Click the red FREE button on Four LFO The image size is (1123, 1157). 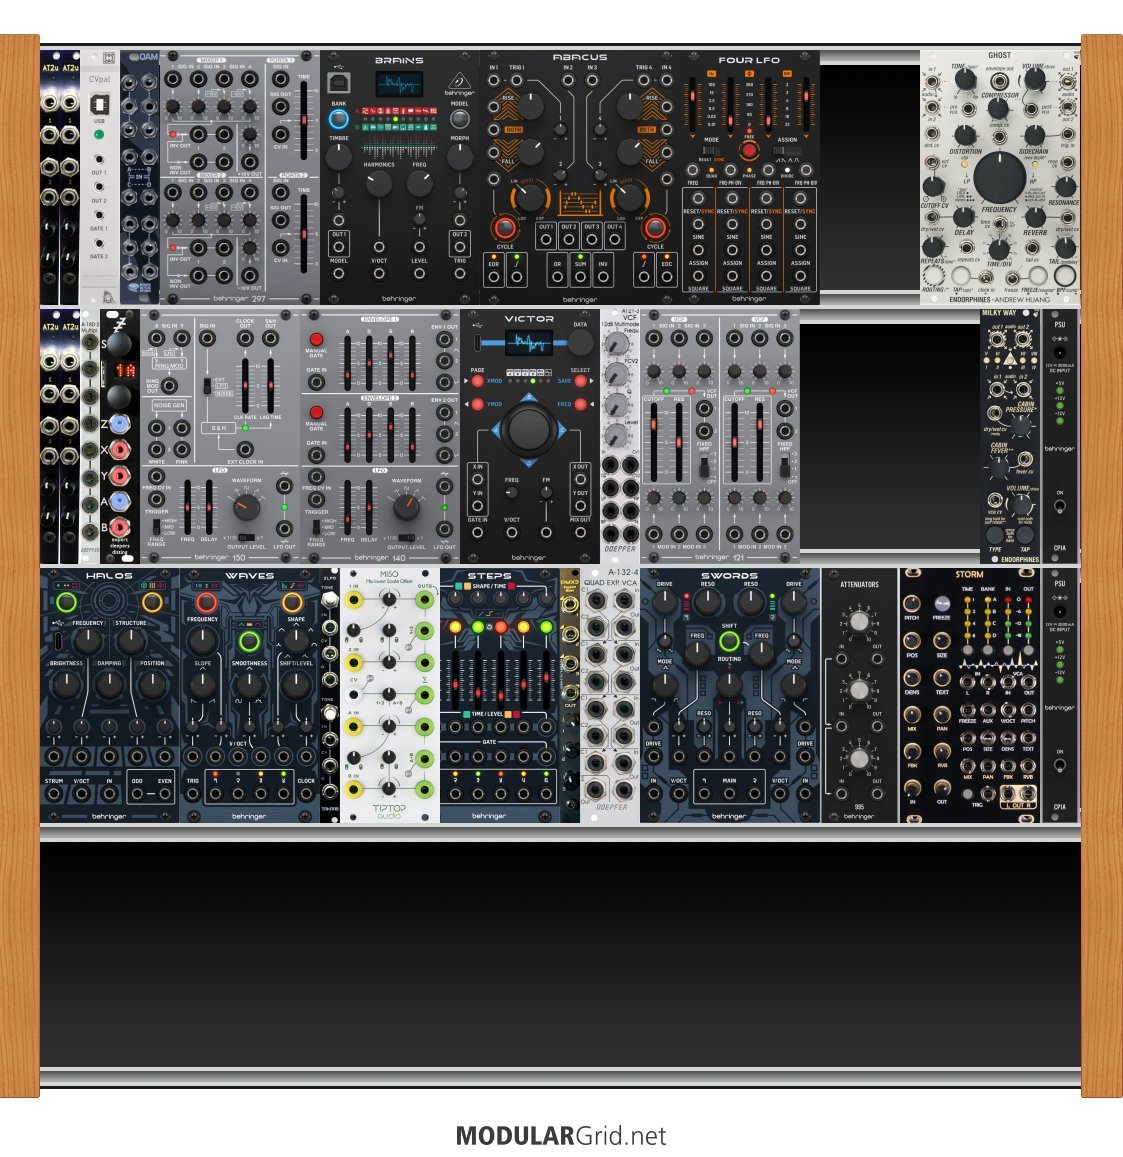(749, 150)
